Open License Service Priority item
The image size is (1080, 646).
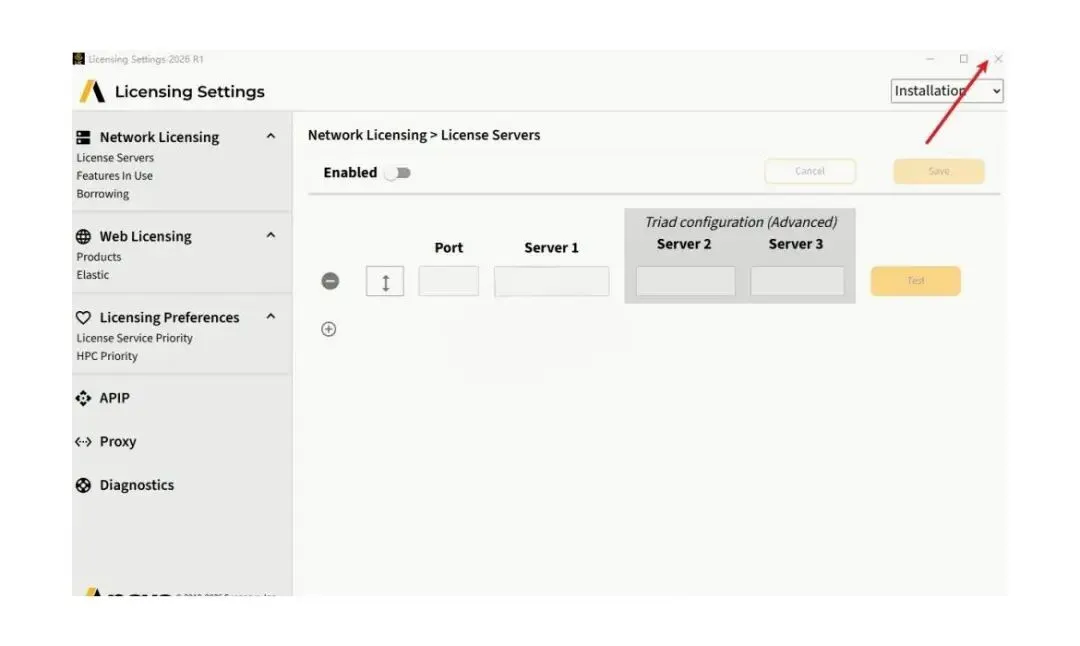pos(134,338)
